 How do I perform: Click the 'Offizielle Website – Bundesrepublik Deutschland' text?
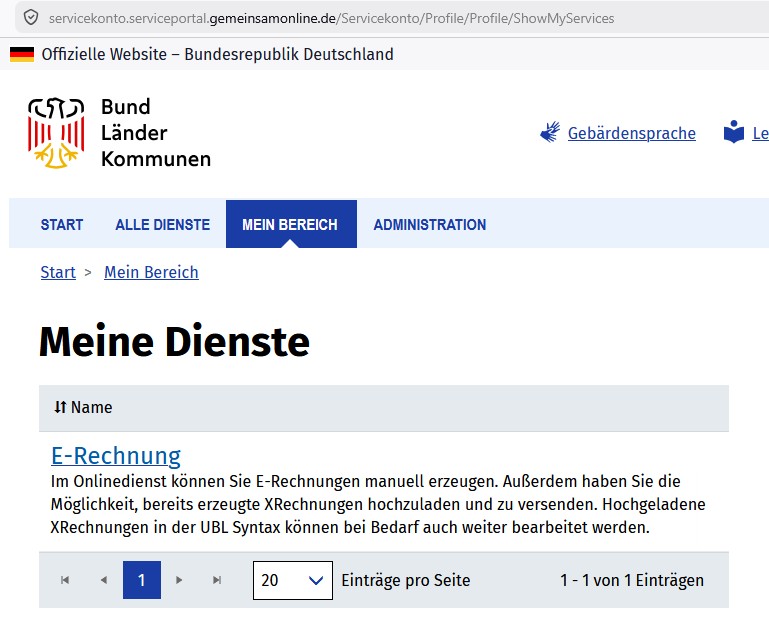pos(217,54)
